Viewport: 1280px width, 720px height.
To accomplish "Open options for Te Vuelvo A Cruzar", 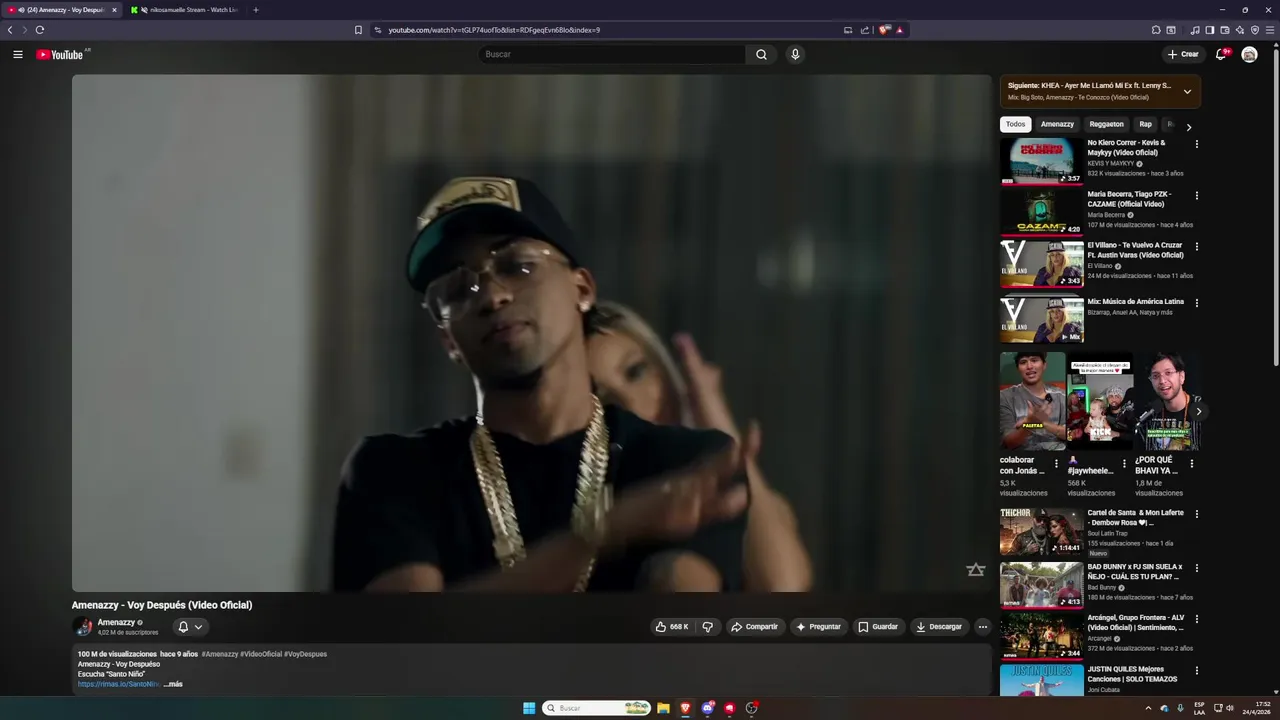I will click(1196, 246).
